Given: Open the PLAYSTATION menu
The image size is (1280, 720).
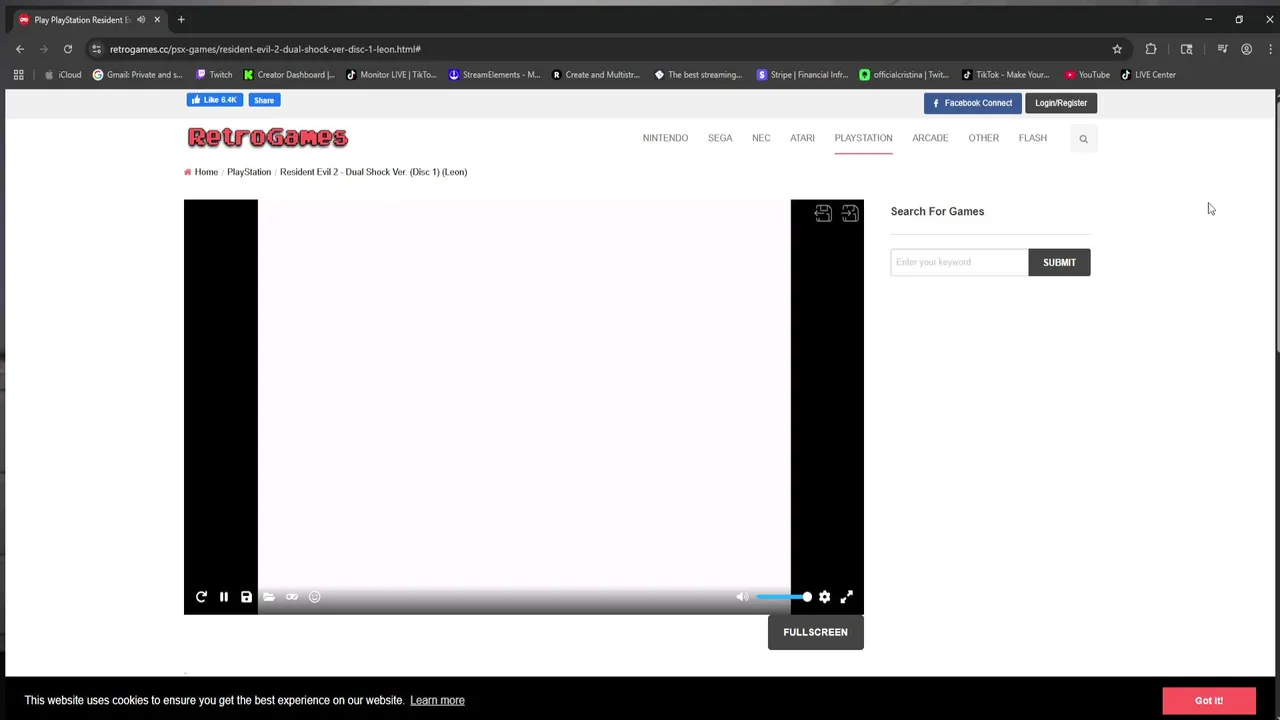Looking at the screenshot, I should click(x=863, y=138).
